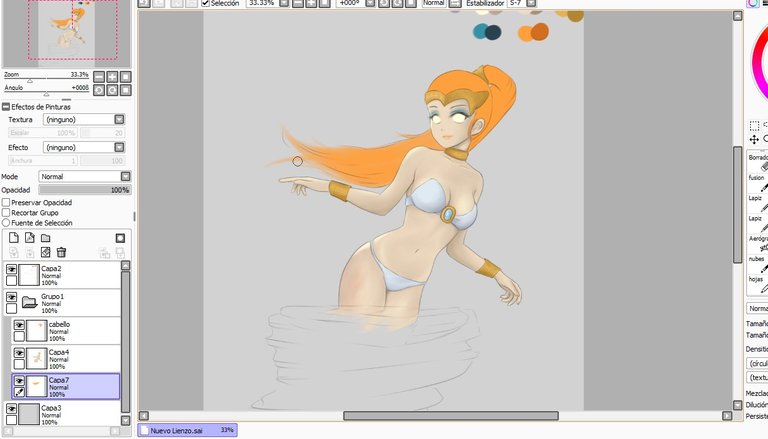Create a new normal layer
This screenshot has width=768, height=439.
[14, 238]
